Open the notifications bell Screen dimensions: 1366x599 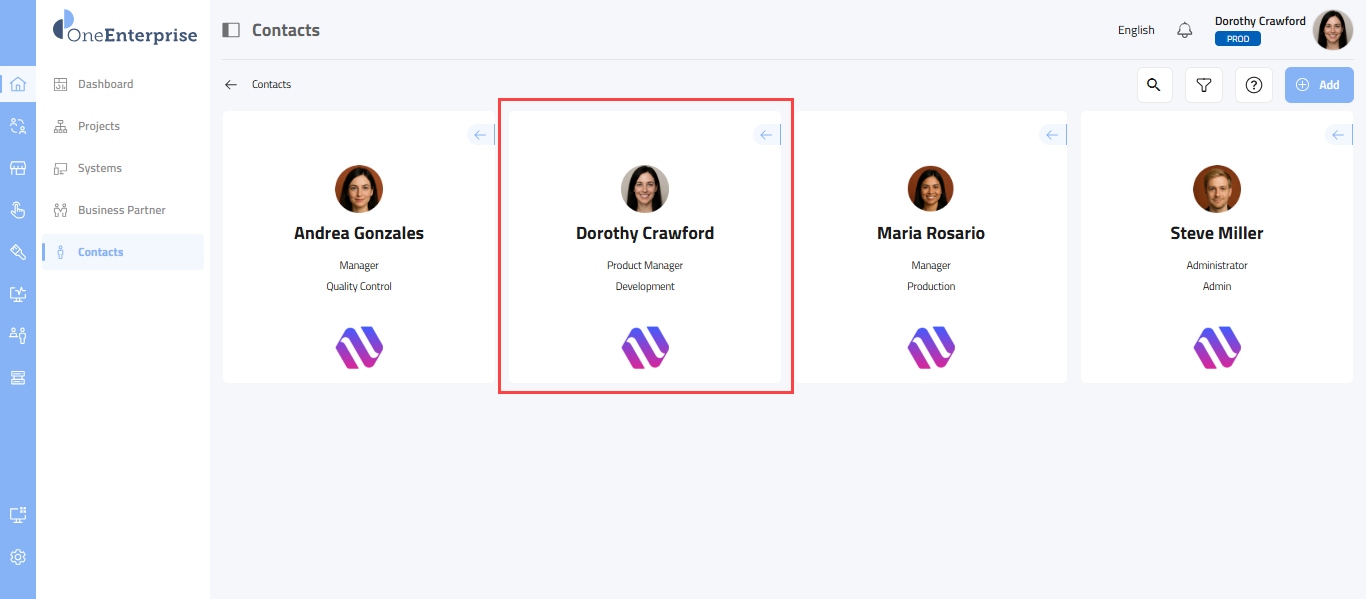[1185, 30]
